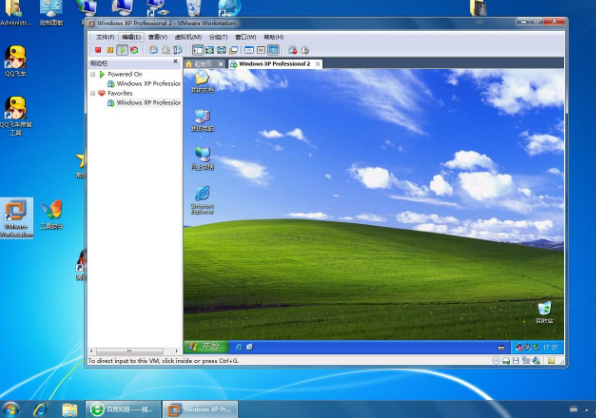
Task: Open the 帮助(H) menu
Action: (x=274, y=37)
